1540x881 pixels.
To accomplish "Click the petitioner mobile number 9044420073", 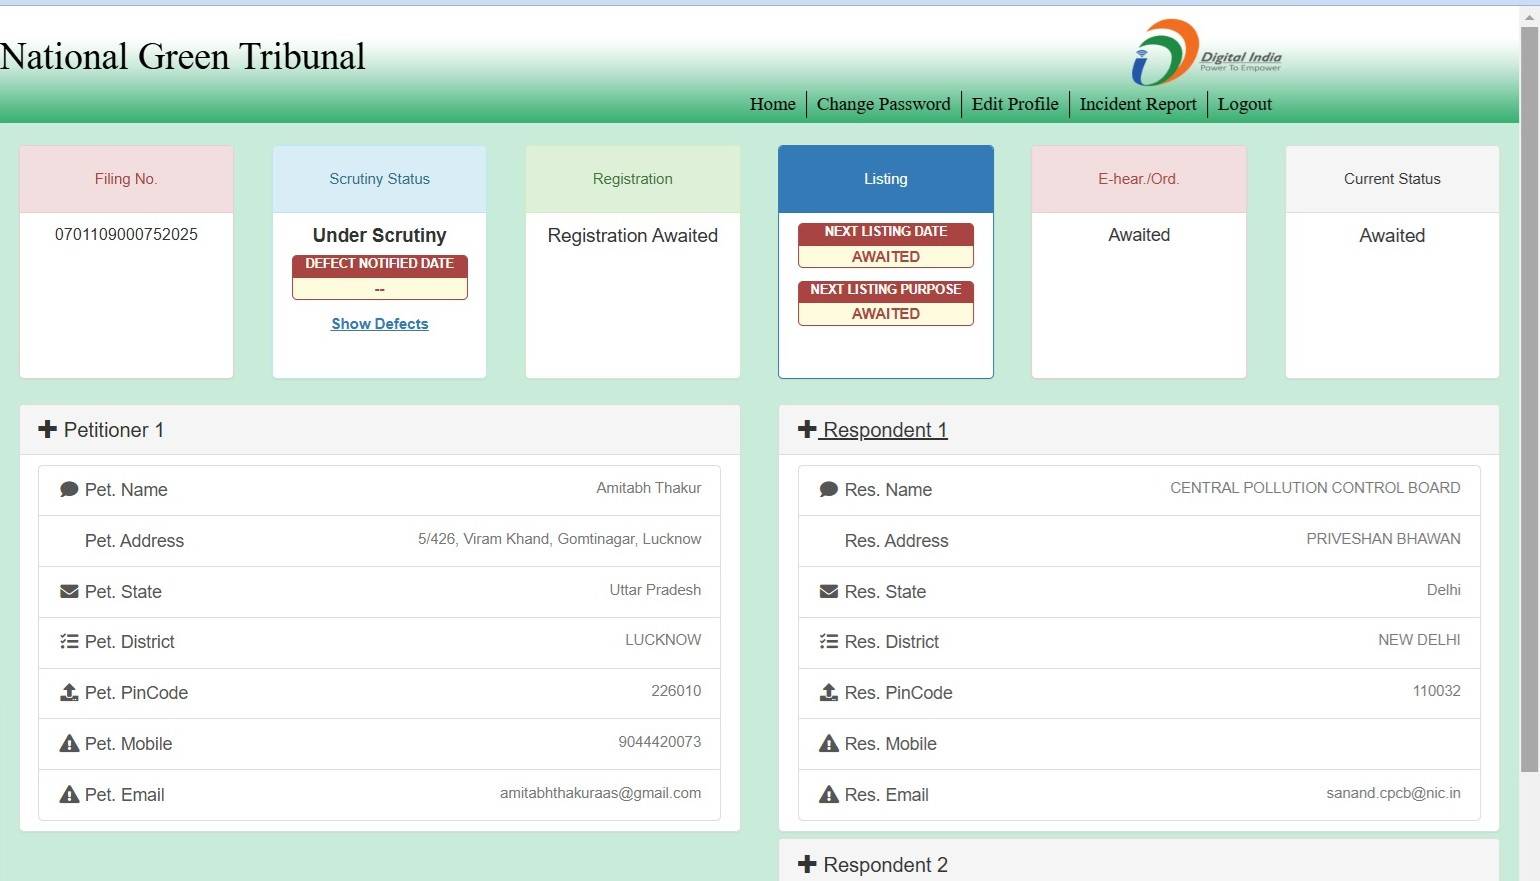I will pyautogui.click(x=660, y=742).
